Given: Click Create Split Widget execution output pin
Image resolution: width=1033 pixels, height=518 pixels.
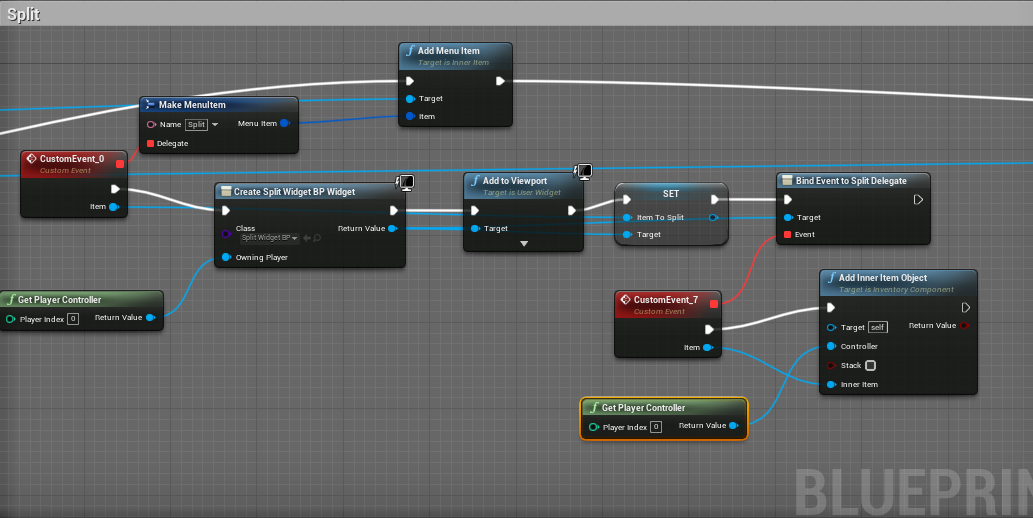Looking at the screenshot, I should (x=393, y=211).
